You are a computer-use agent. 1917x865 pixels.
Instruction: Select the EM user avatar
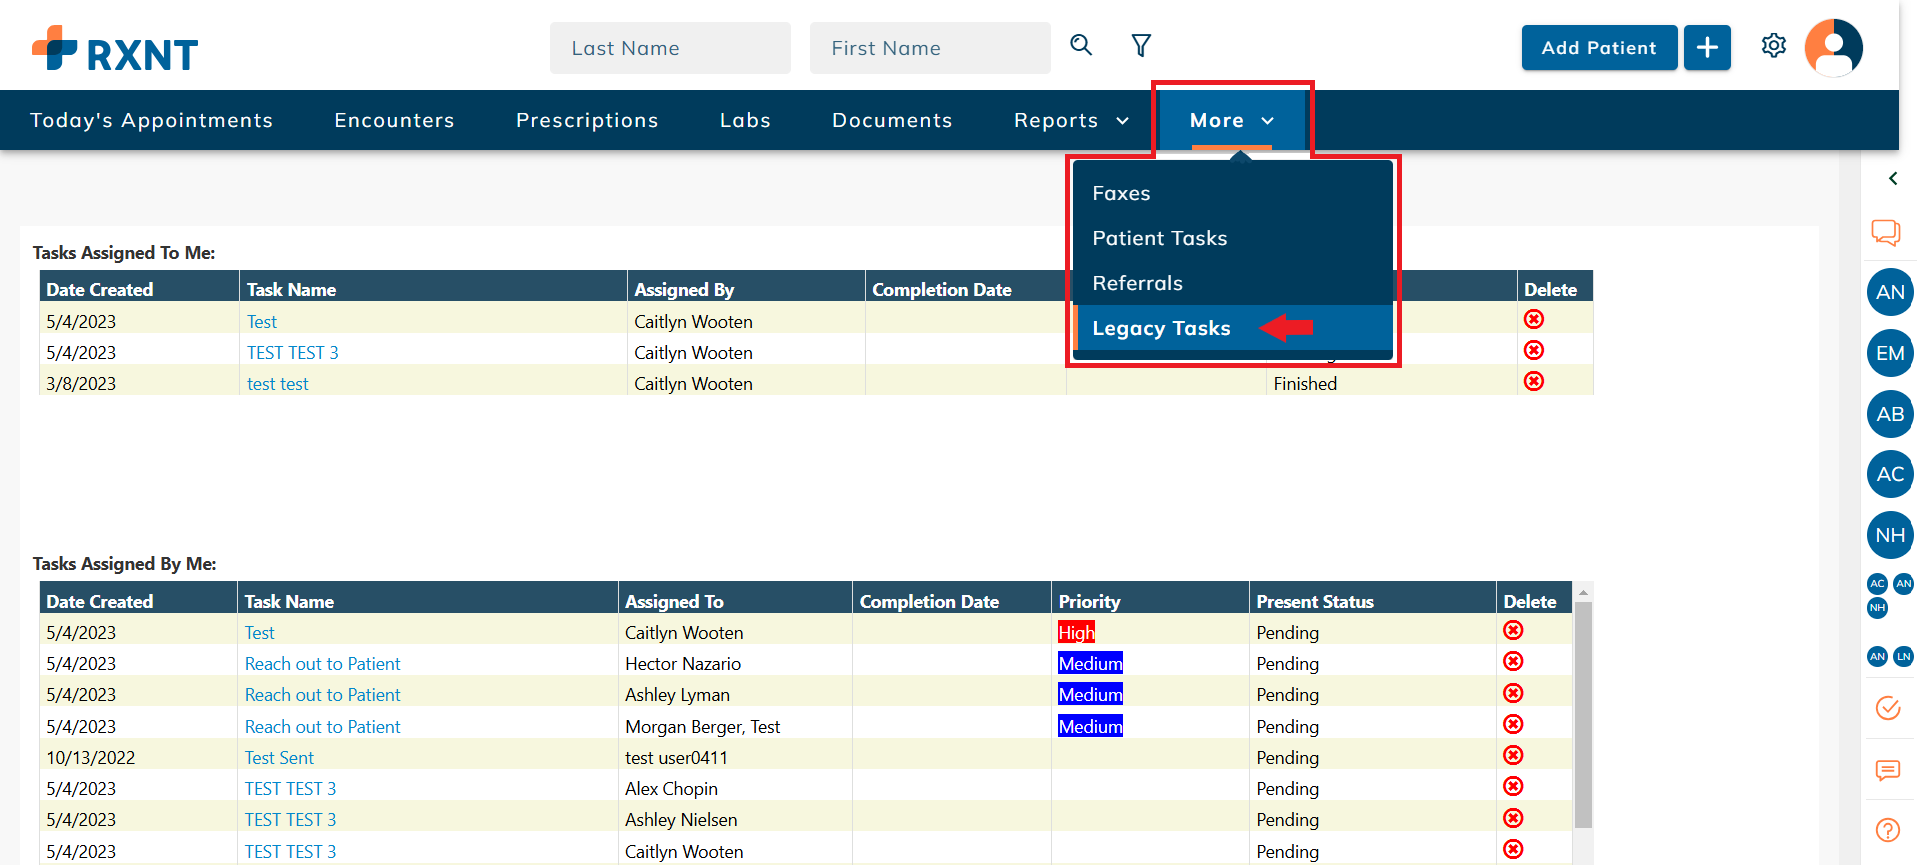pyautogui.click(x=1890, y=353)
